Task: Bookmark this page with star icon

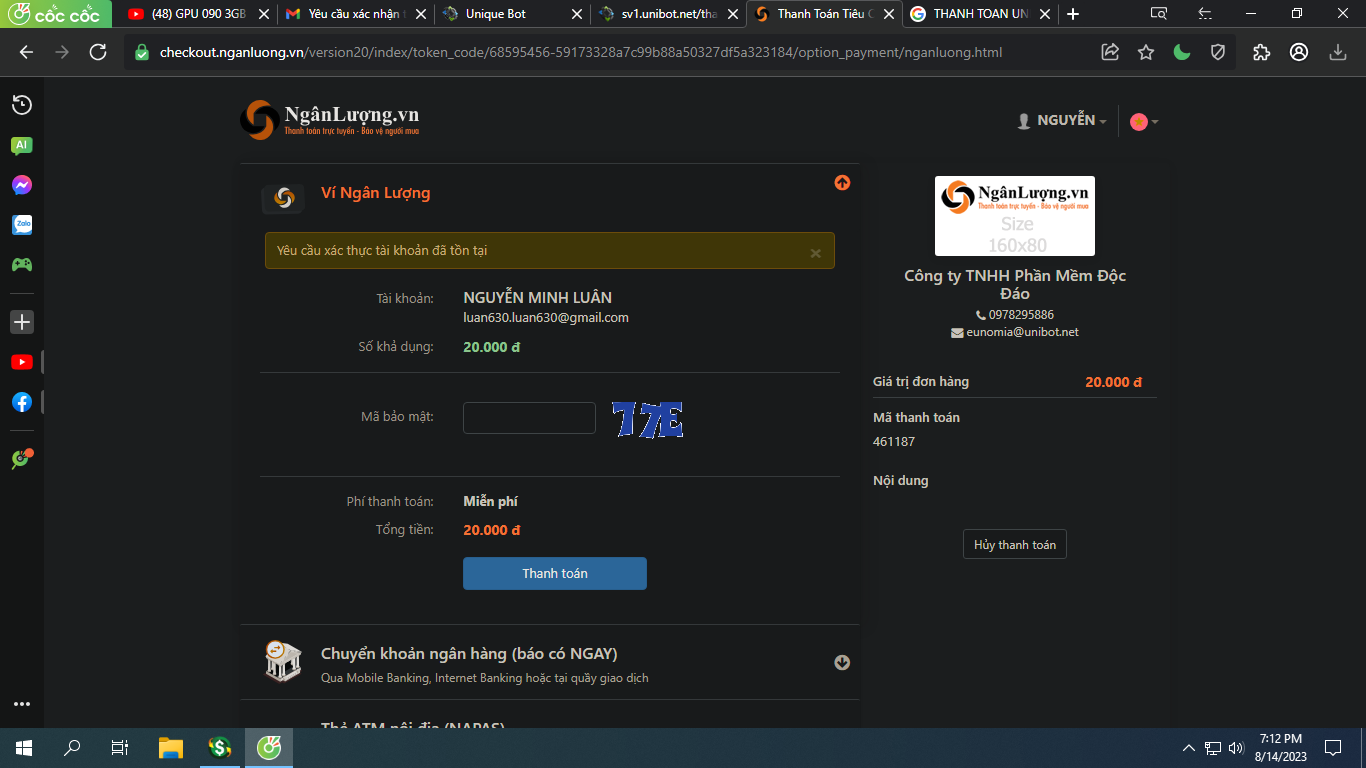Action: pyautogui.click(x=1146, y=52)
